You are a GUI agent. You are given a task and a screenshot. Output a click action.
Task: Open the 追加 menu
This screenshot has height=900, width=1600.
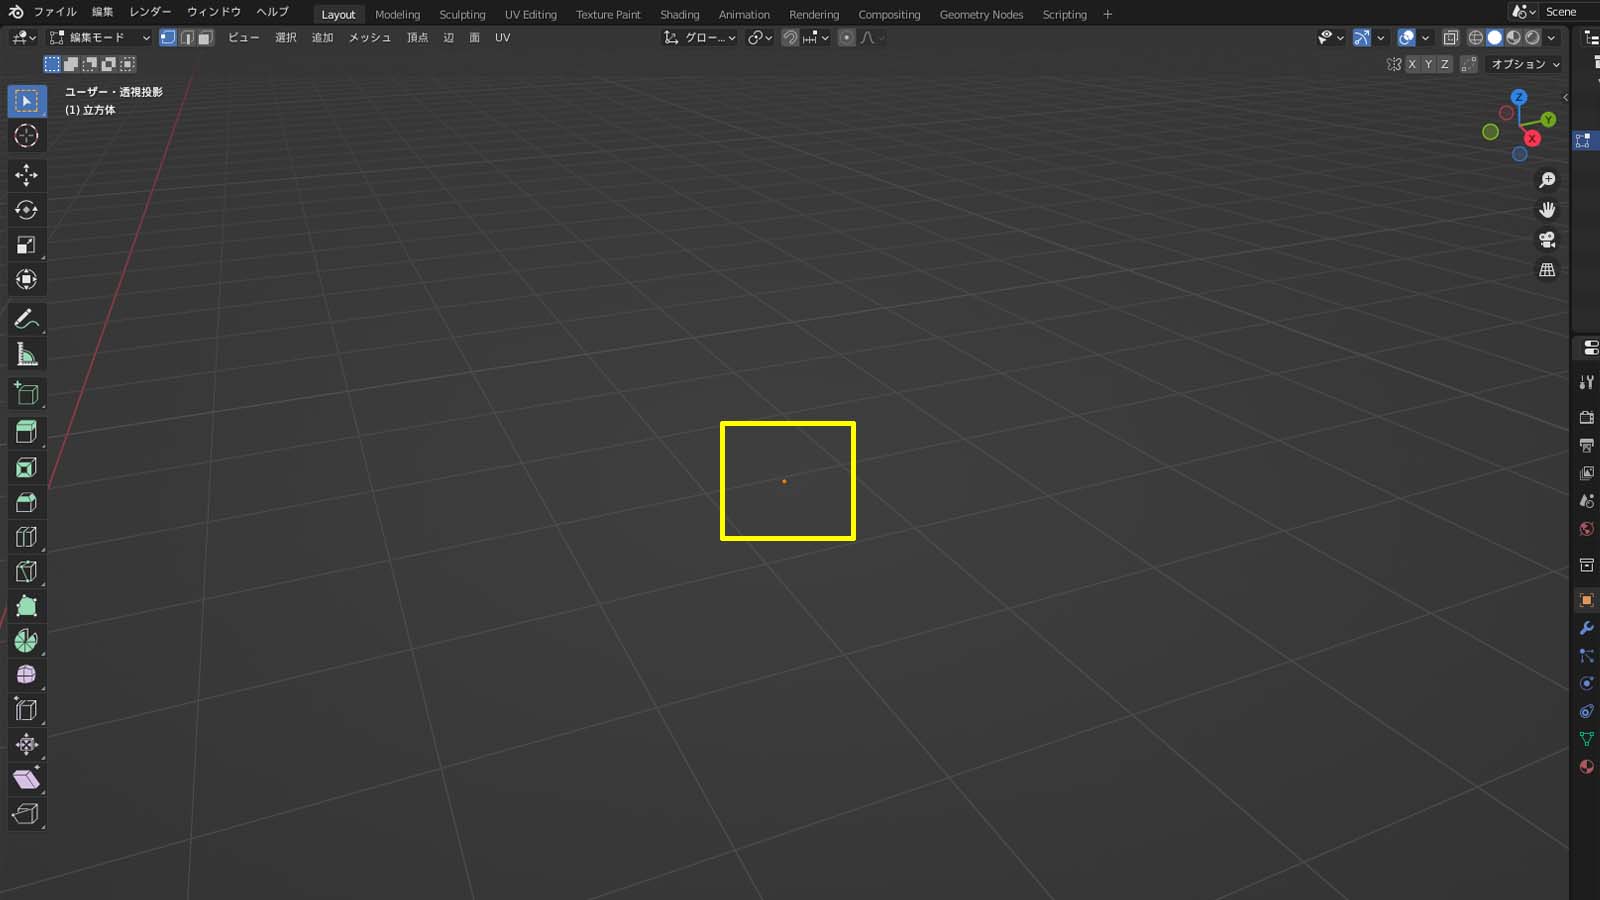(x=322, y=38)
